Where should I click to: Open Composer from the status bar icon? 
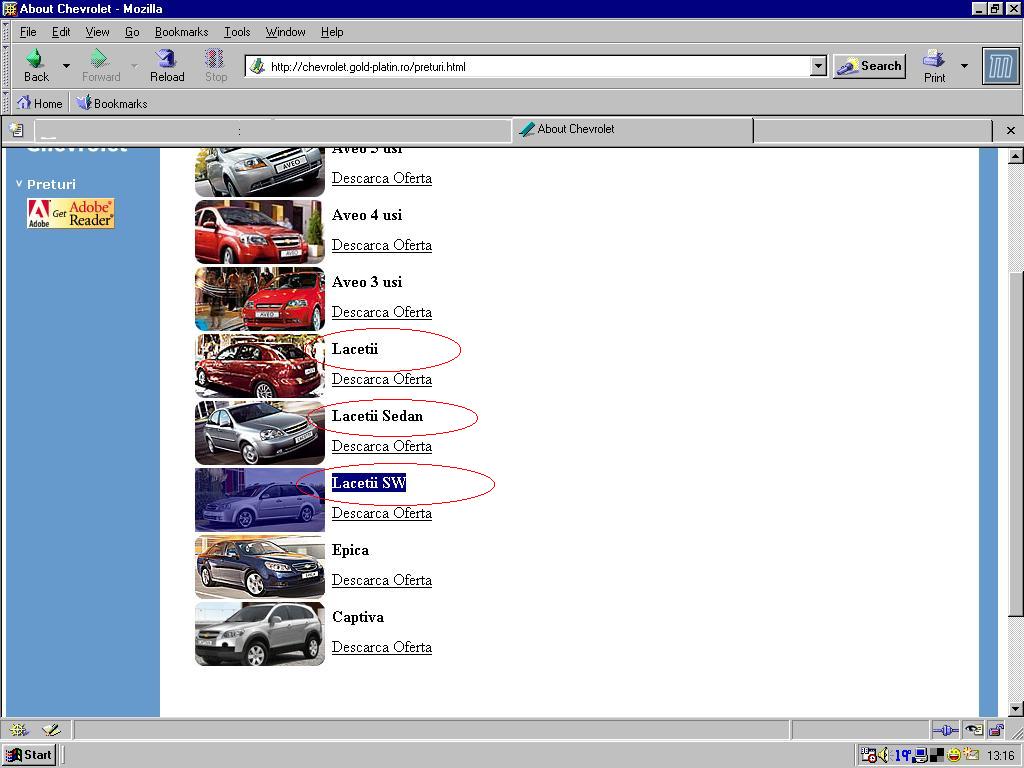[x=51, y=729]
